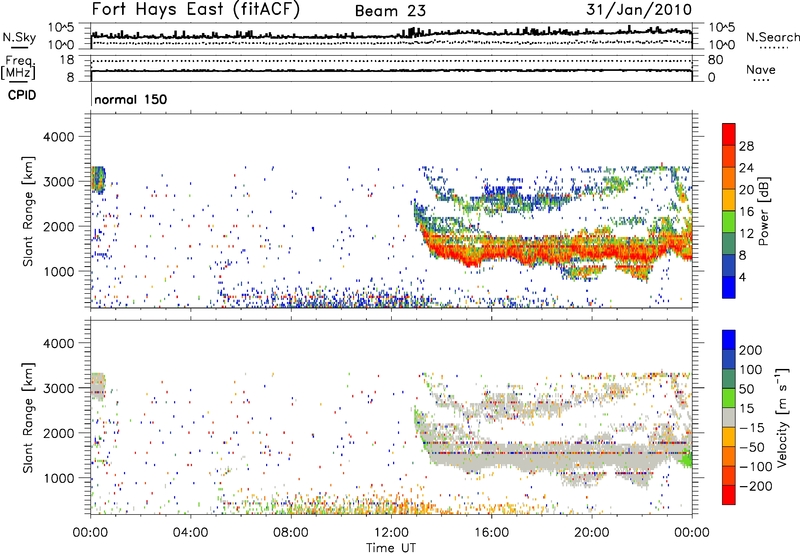800x554 pixels.
Task: Click the 'N.Search' legend label
Action: pyautogui.click(x=772, y=37)
